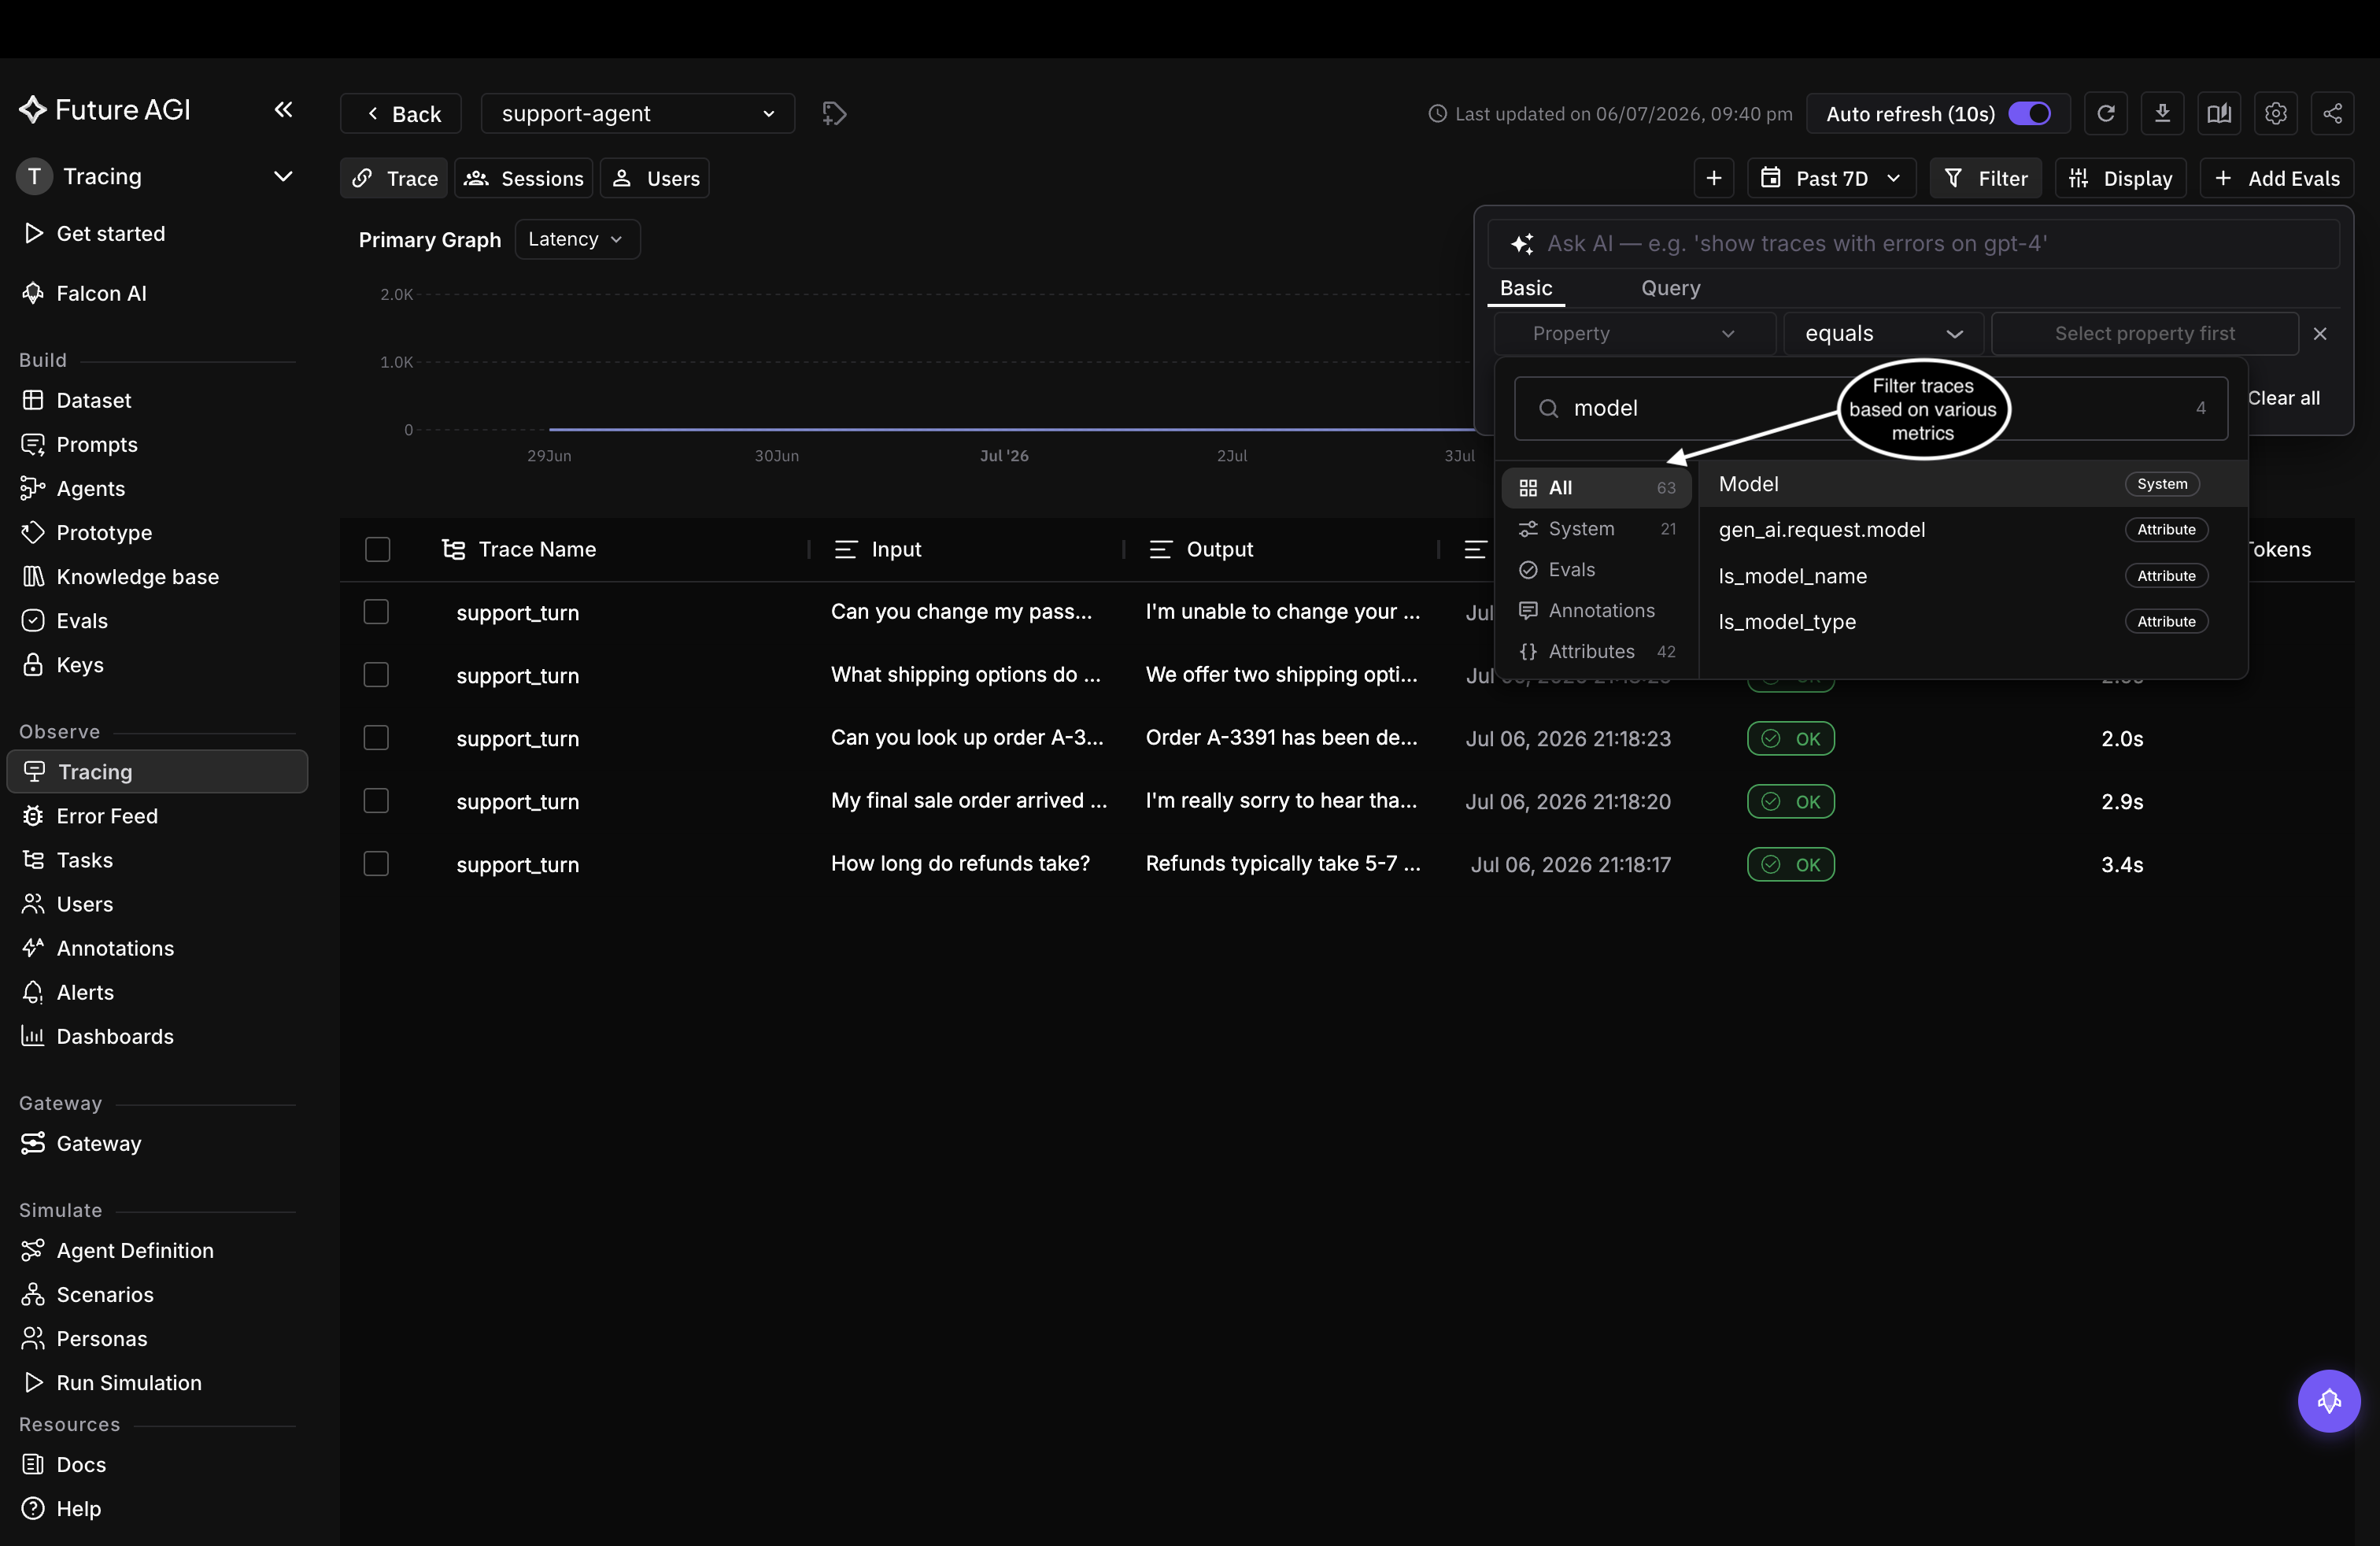Select the 'My final sale order' row checkbox

(x=376, y=801)
